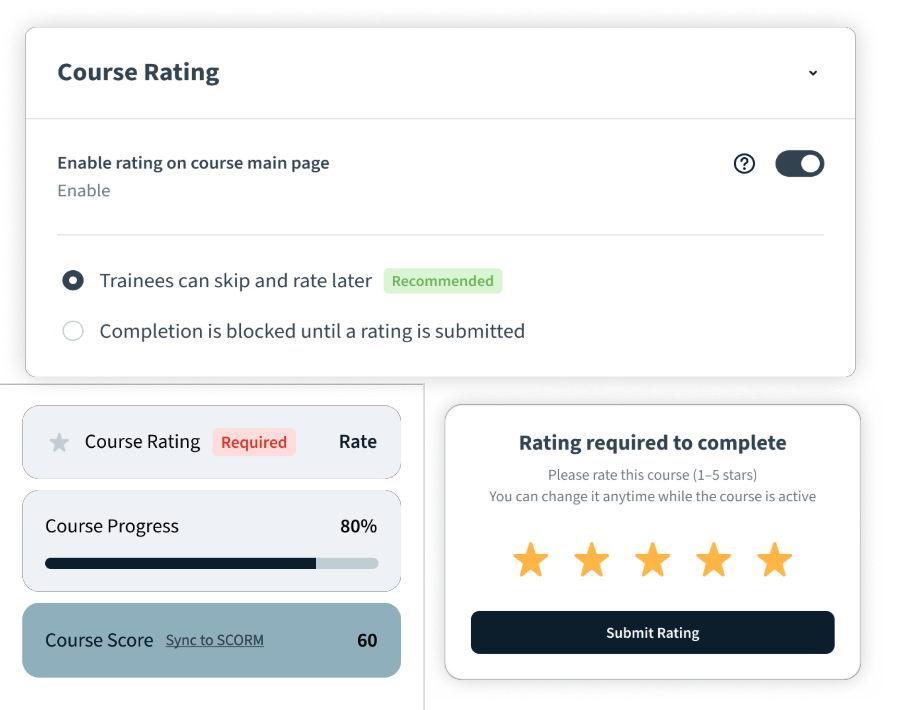The image size is (898, 710).
Task: Select the second rating star
Action: 592,560
